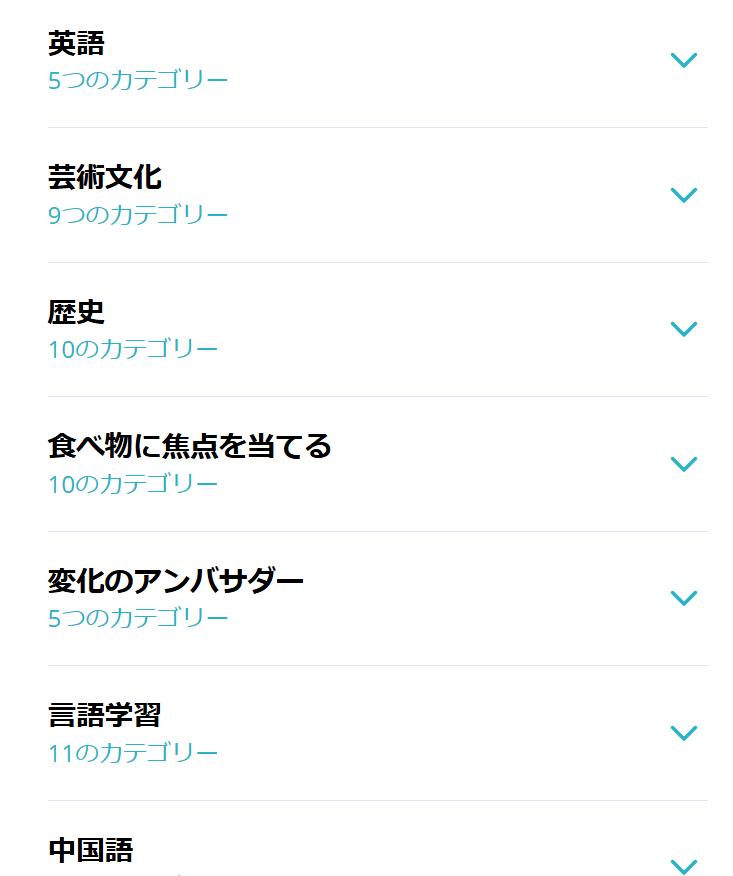
Task: Expand the 英語 section chevron
Action: tap(683, 60)
